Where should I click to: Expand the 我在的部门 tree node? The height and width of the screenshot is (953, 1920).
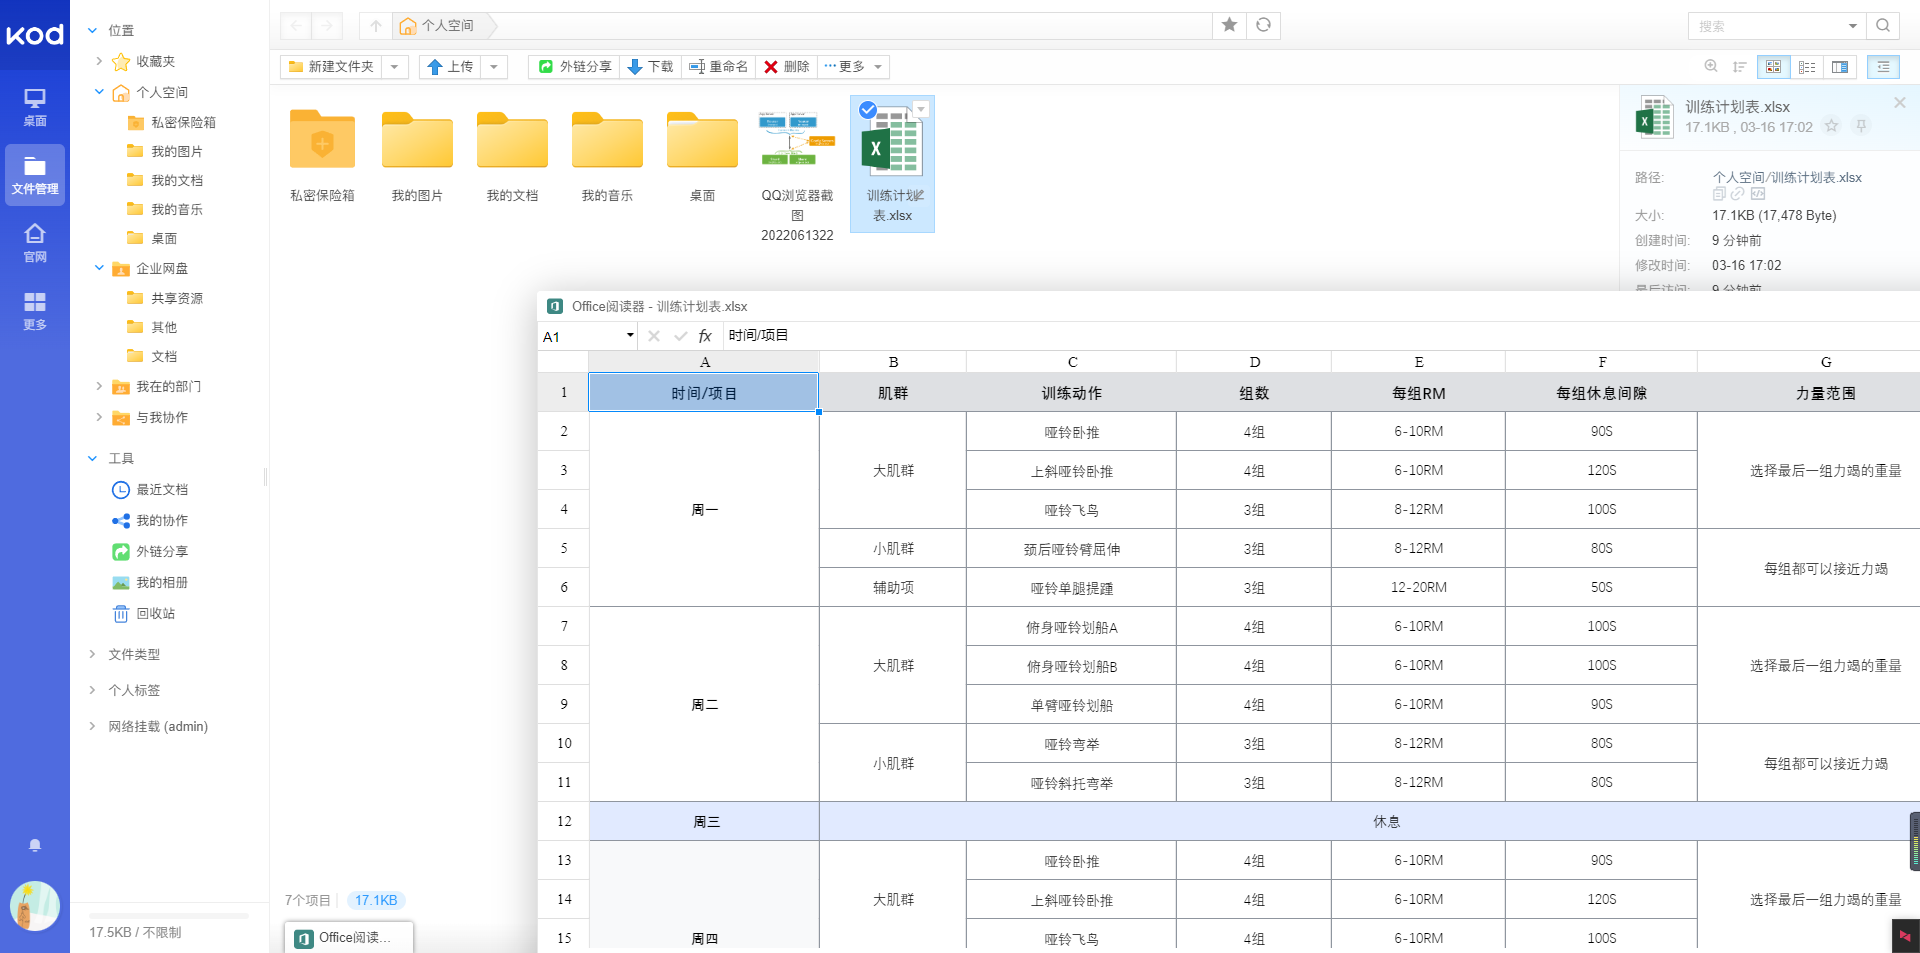point(99,386)
